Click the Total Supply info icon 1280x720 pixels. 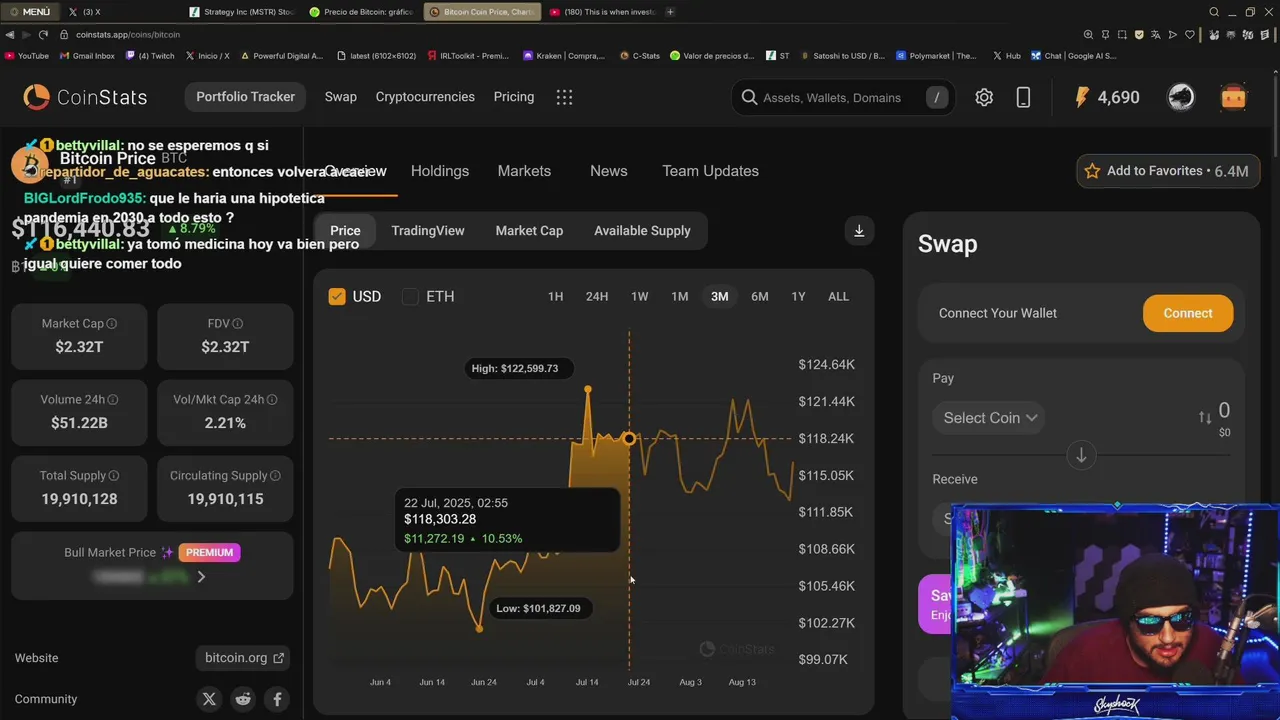point(114,476)
